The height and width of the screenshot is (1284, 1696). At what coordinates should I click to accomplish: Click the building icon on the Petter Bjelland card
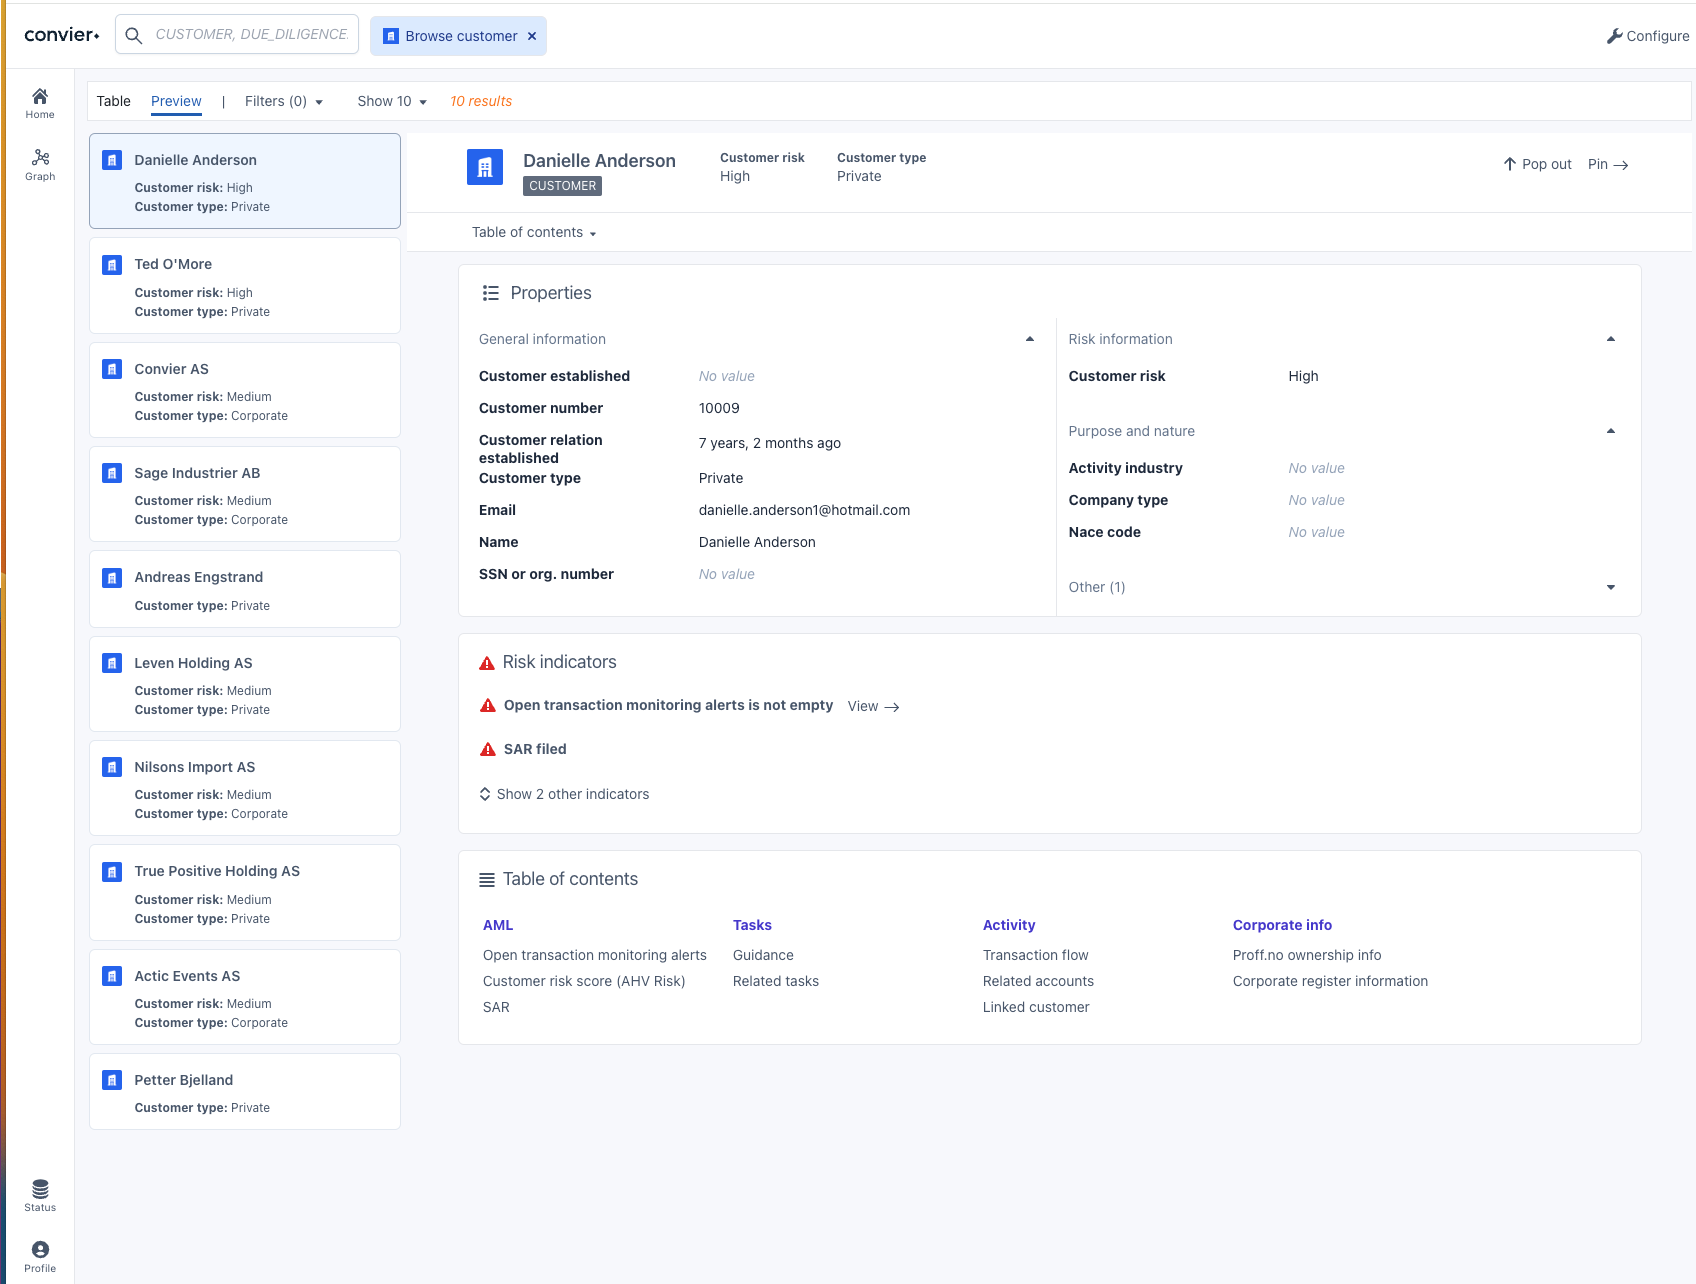112,1080
